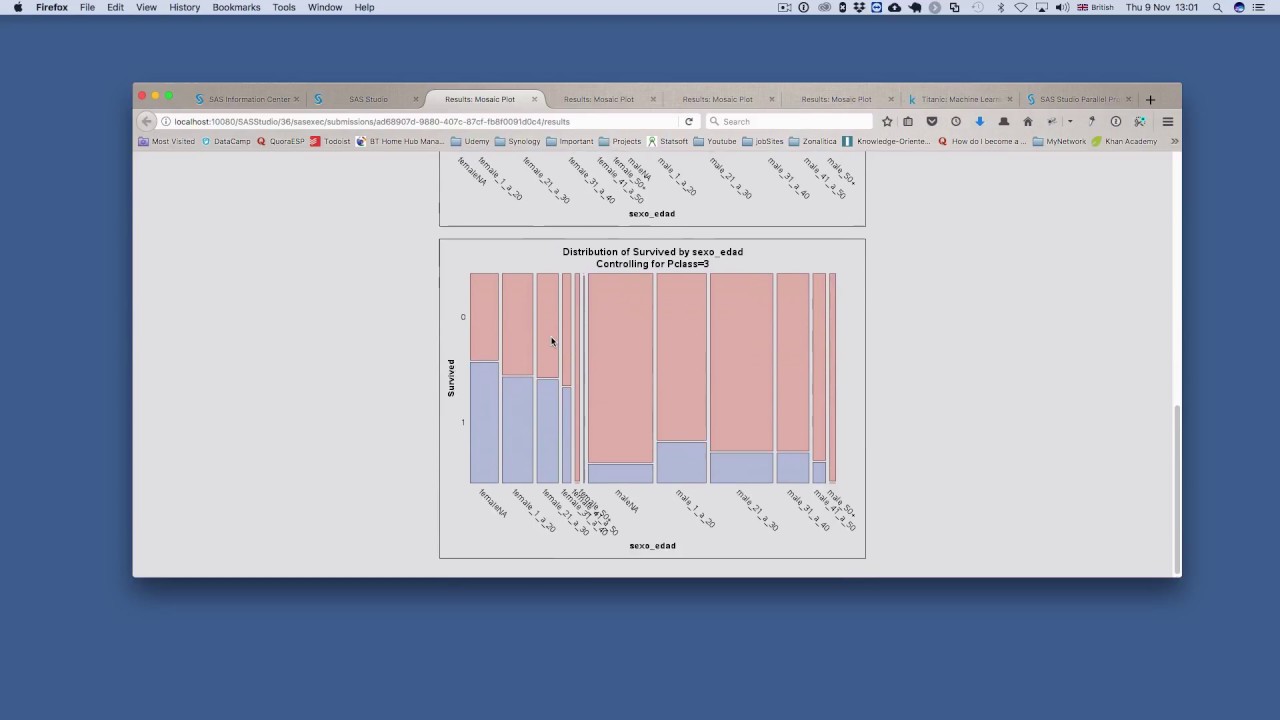Open the volume control in menu bar
Screen dimensions: 1280x720
(1062, 7)
